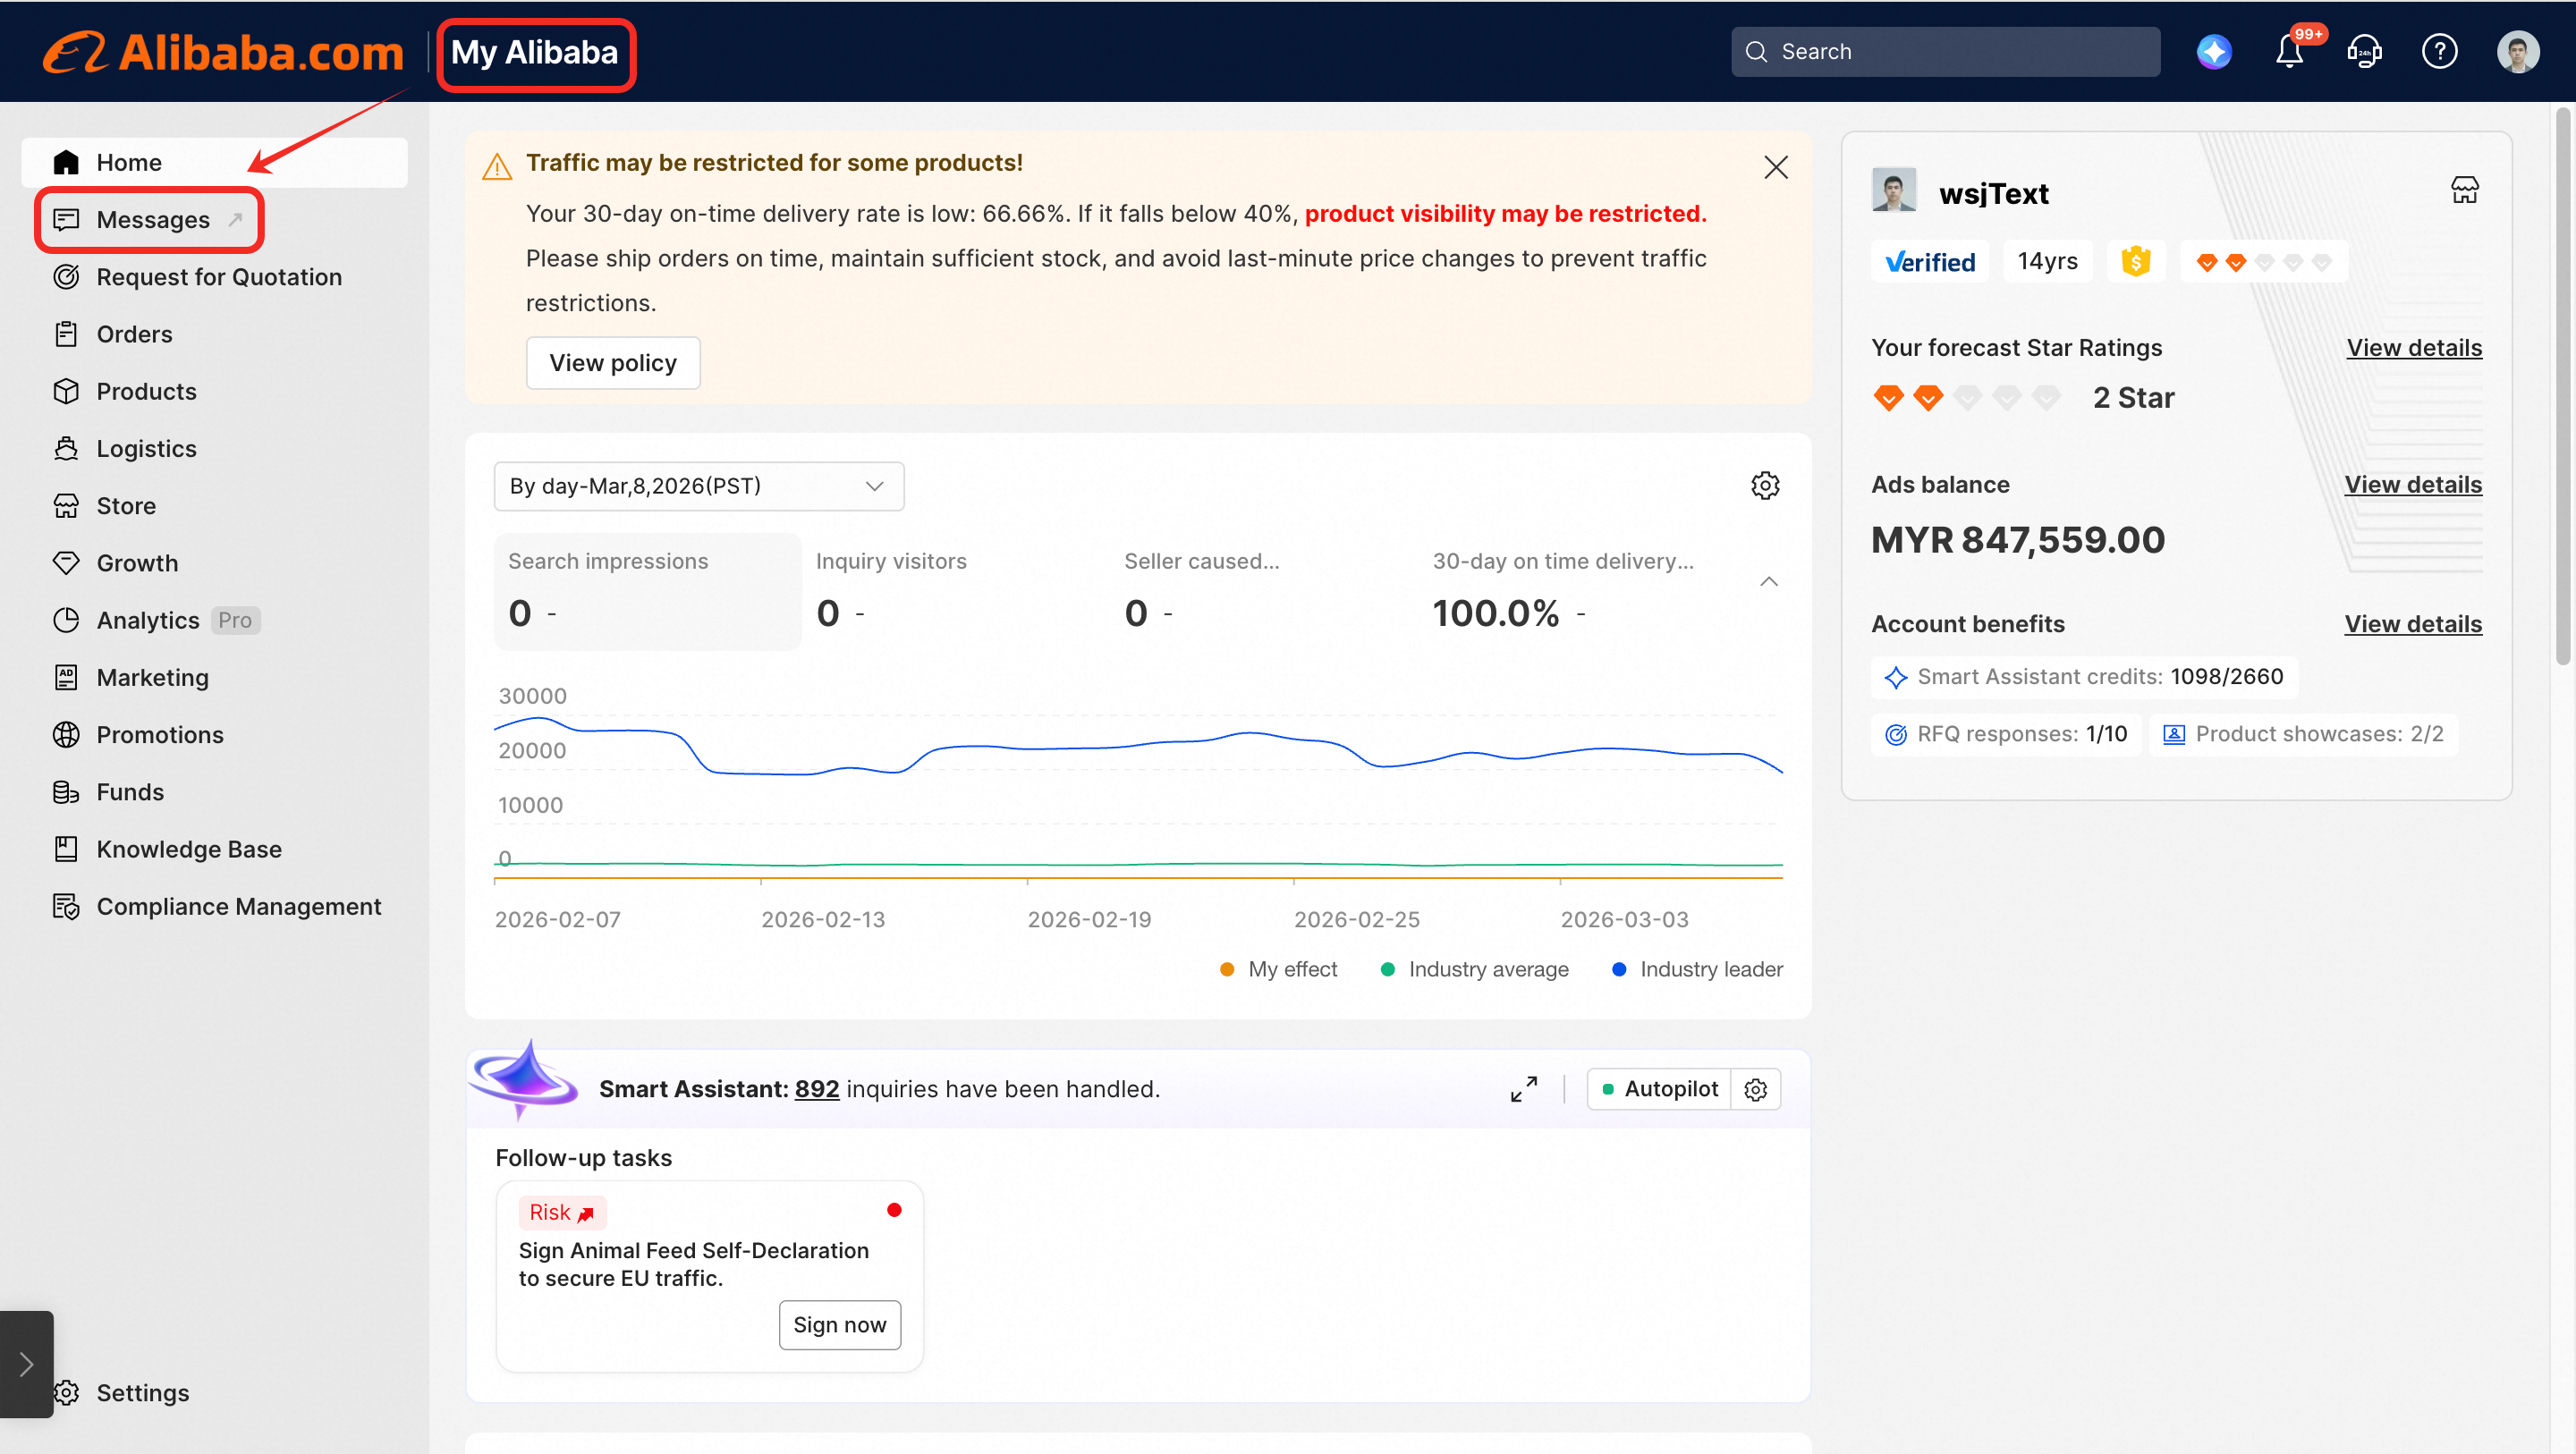Toggle the Industry average legend series
2576x1454 pixels.
1474,969
